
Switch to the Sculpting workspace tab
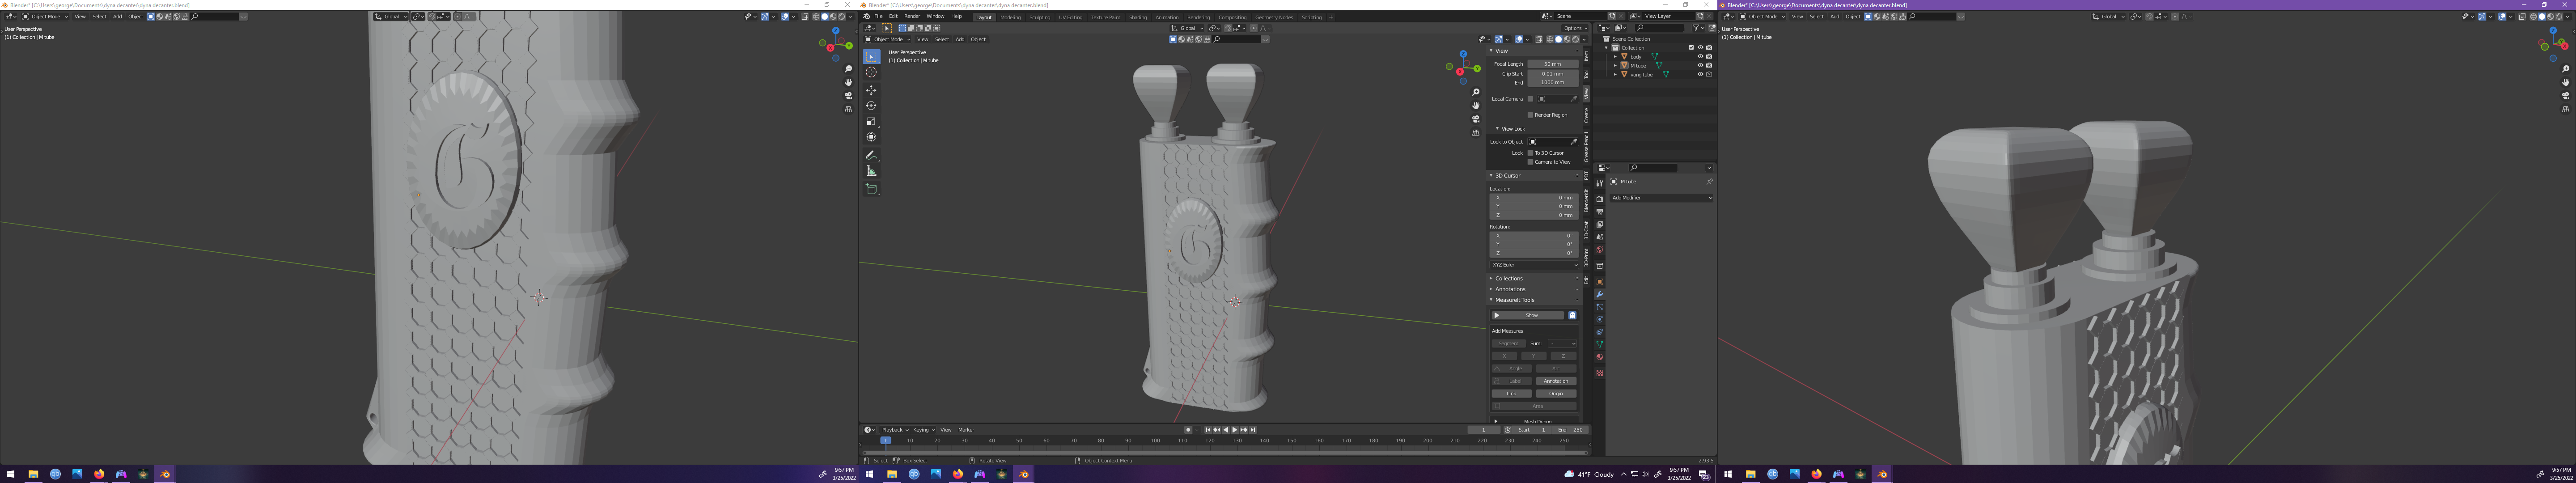tap(1040, 17)
